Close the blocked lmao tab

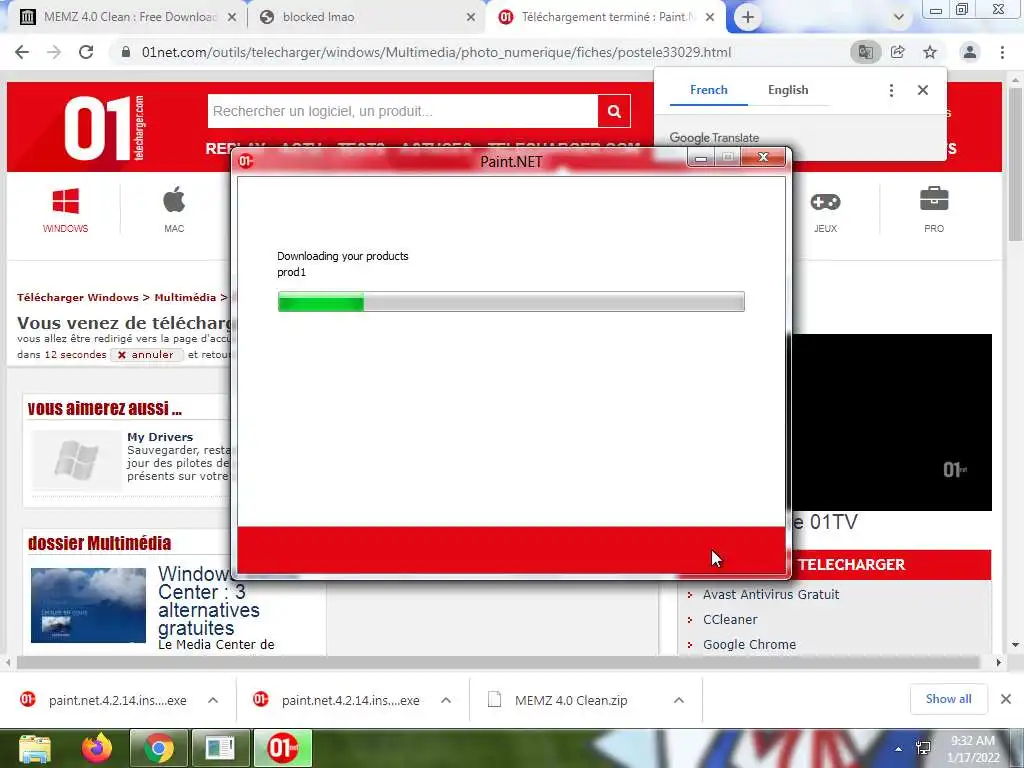tap(471, 18)
